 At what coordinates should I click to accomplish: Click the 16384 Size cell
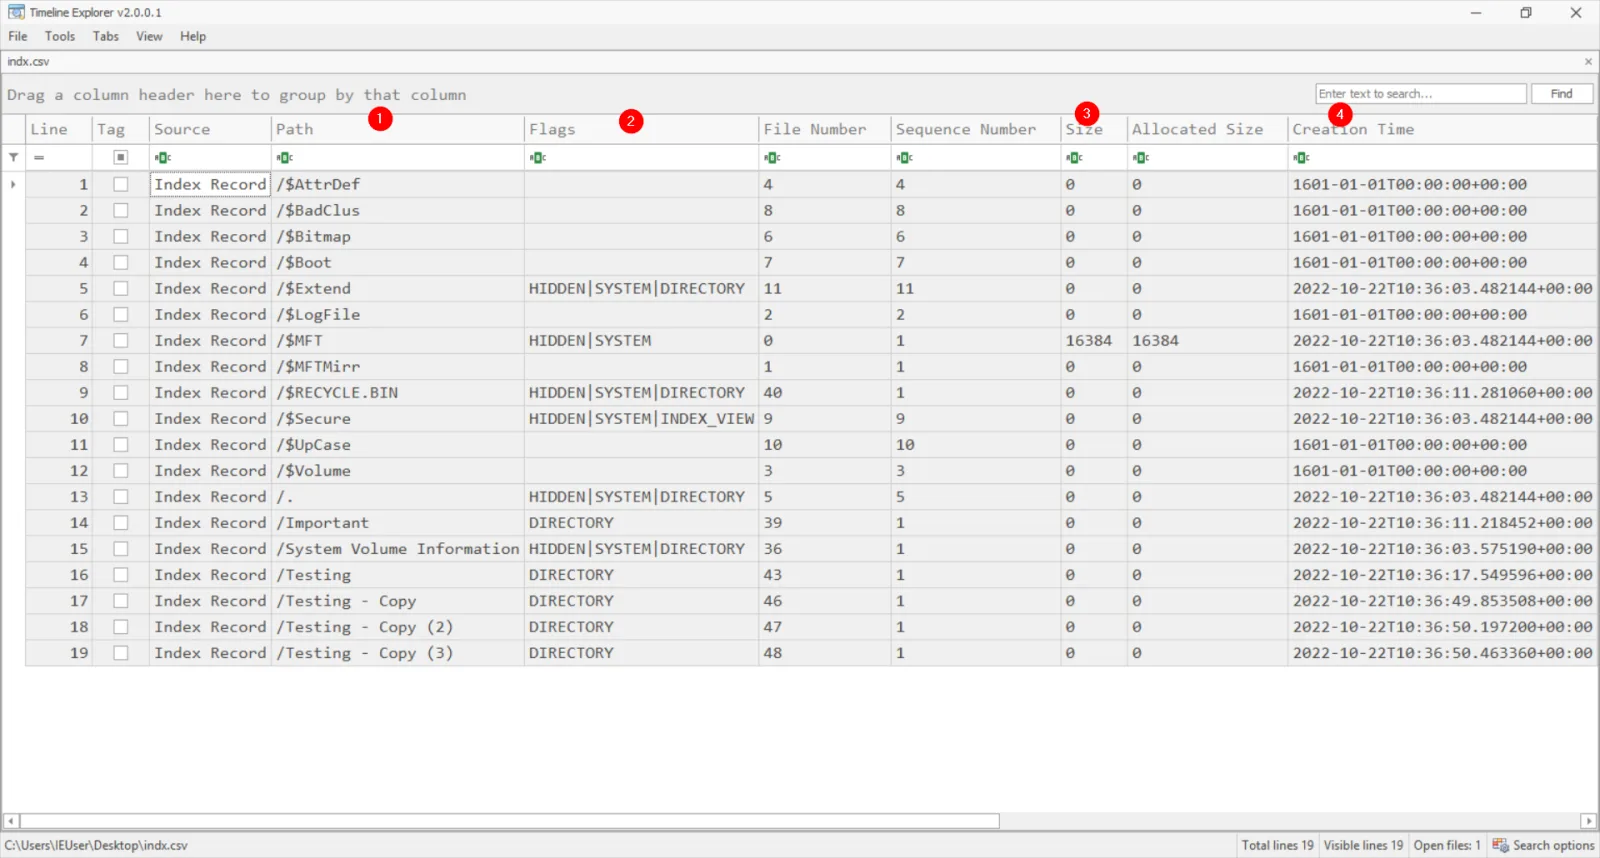(1094, 340)
